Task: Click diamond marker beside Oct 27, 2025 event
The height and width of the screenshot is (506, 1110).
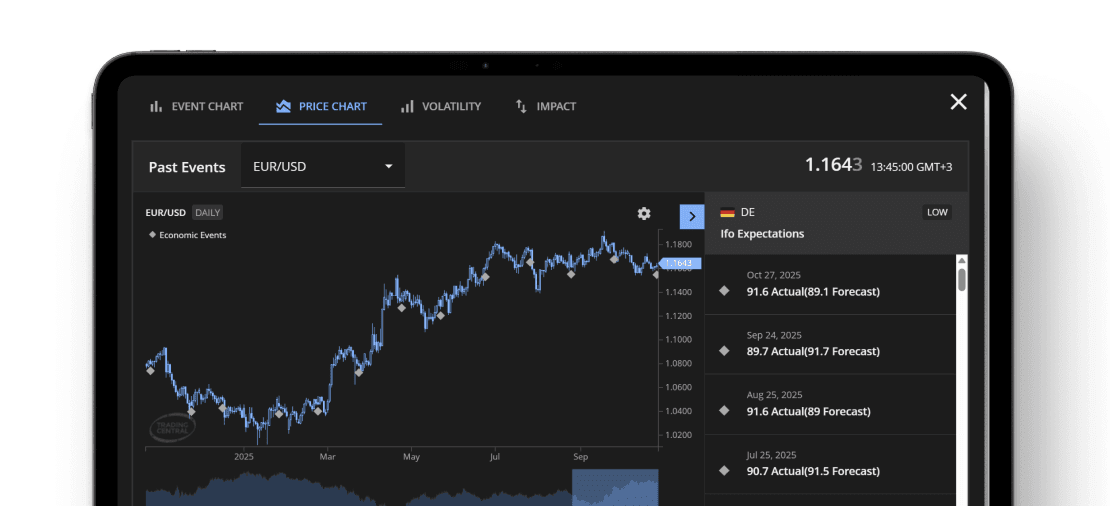Action: [725, 291]
